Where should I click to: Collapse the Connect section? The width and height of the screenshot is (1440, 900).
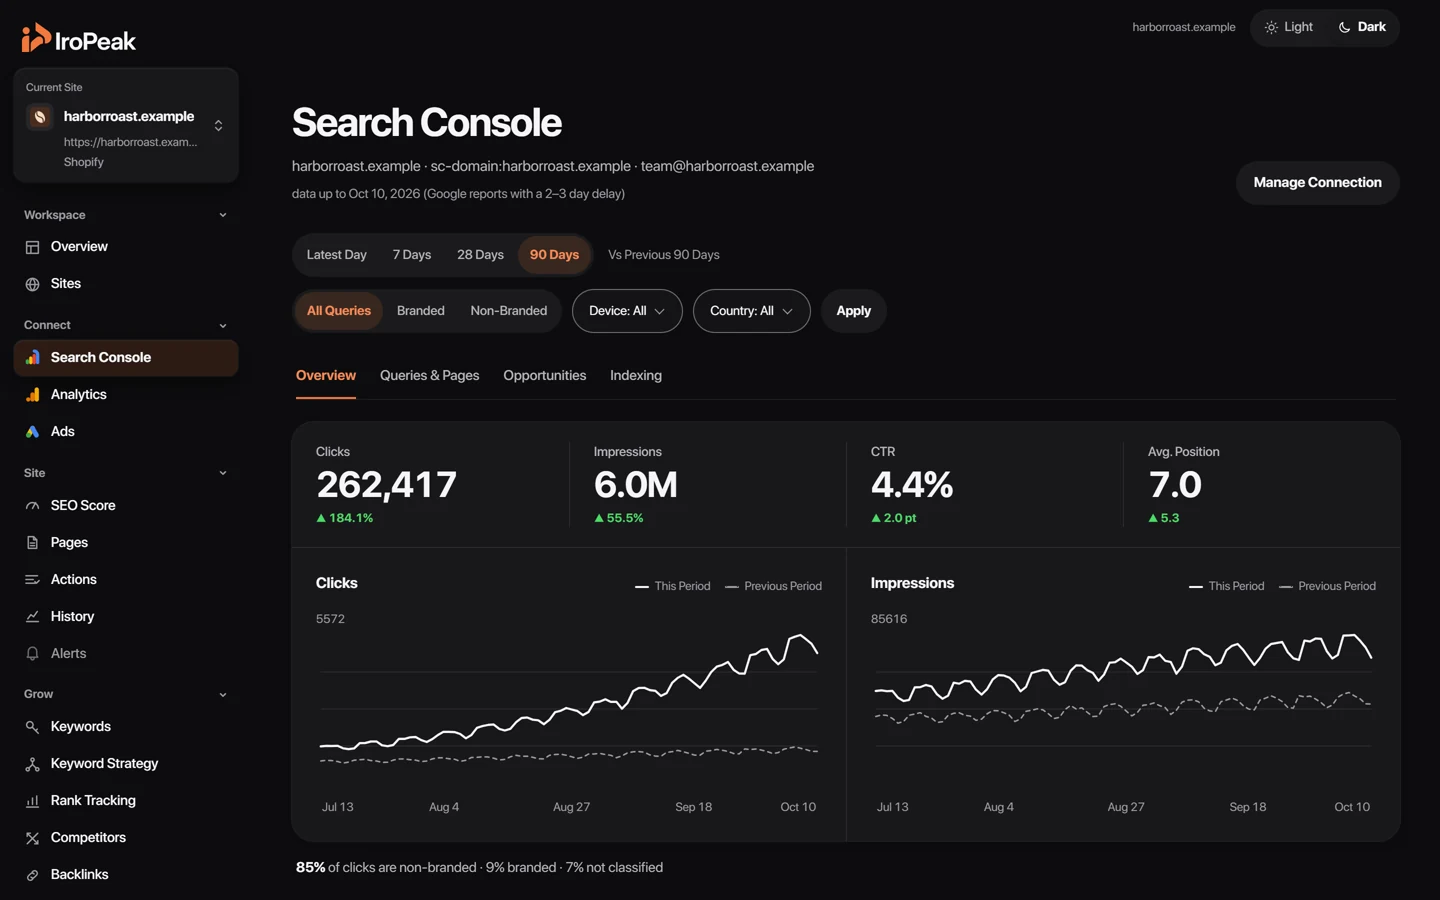(x=223, y=325)
